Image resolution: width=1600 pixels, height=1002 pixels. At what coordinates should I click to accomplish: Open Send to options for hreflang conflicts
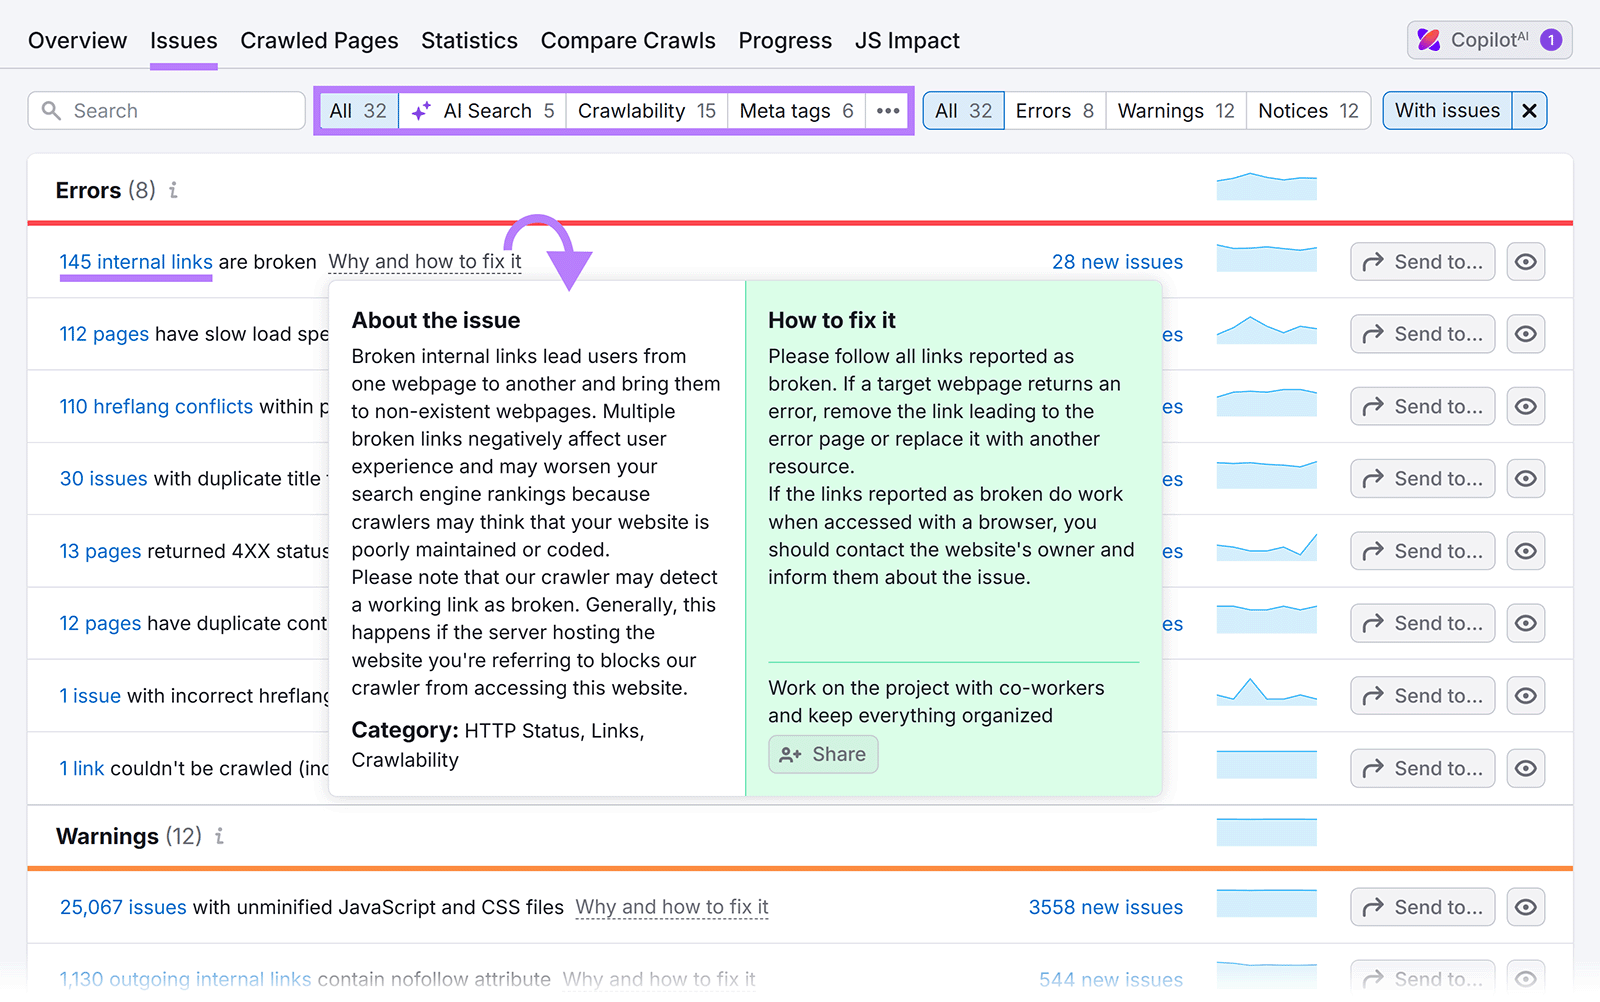pos(1421,406)
